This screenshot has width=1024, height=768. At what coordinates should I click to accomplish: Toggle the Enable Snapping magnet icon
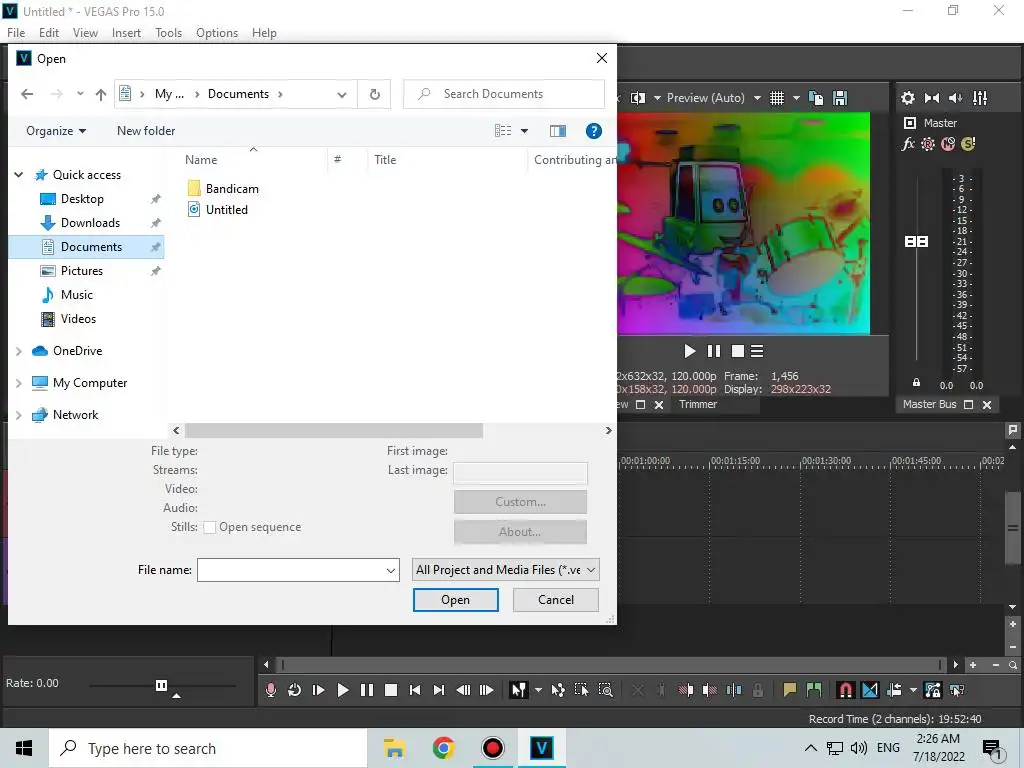[x=846, y=690]
